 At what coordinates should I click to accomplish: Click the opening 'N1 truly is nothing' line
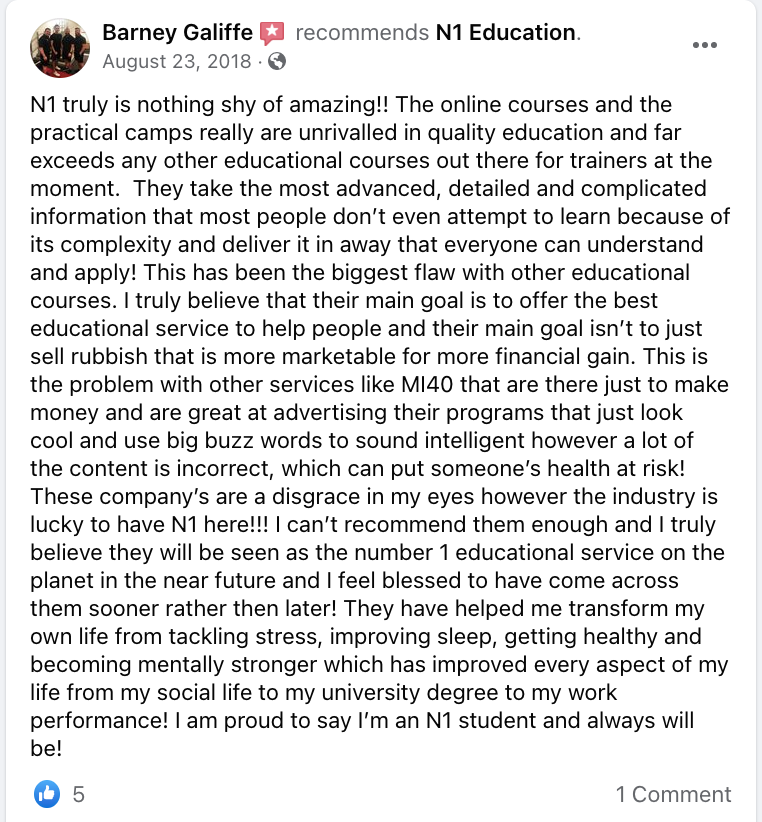(122, 105)
